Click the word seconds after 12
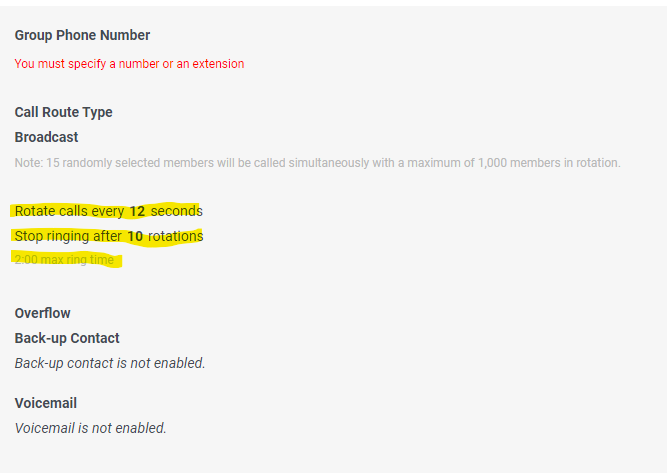 [176, 211]
